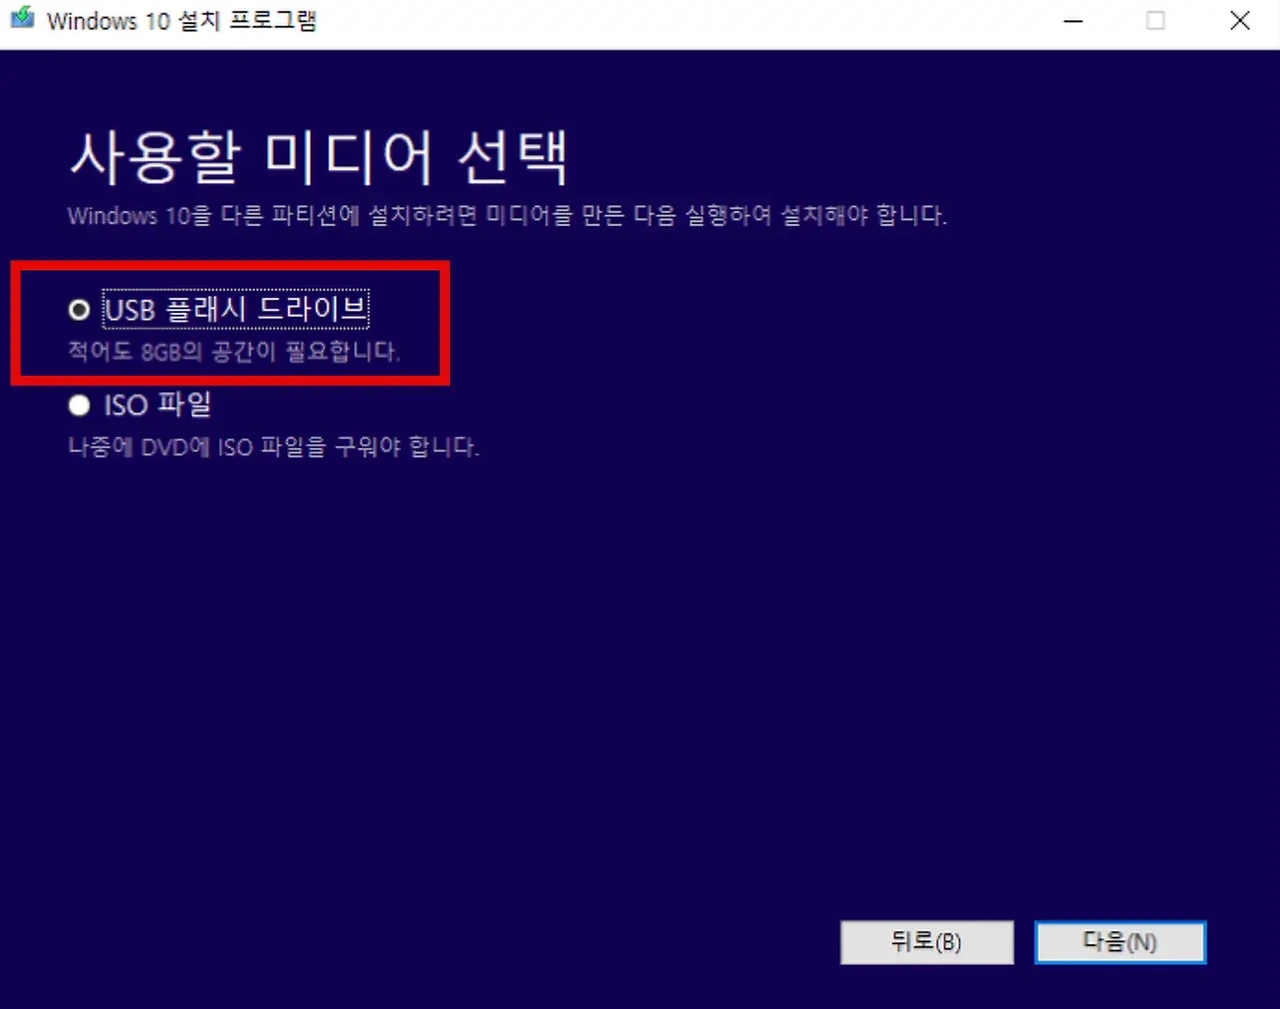This screenshot has width=1280, height=1009.
Task: Click the 다음(N) button to proceed
Action: 1120,942
